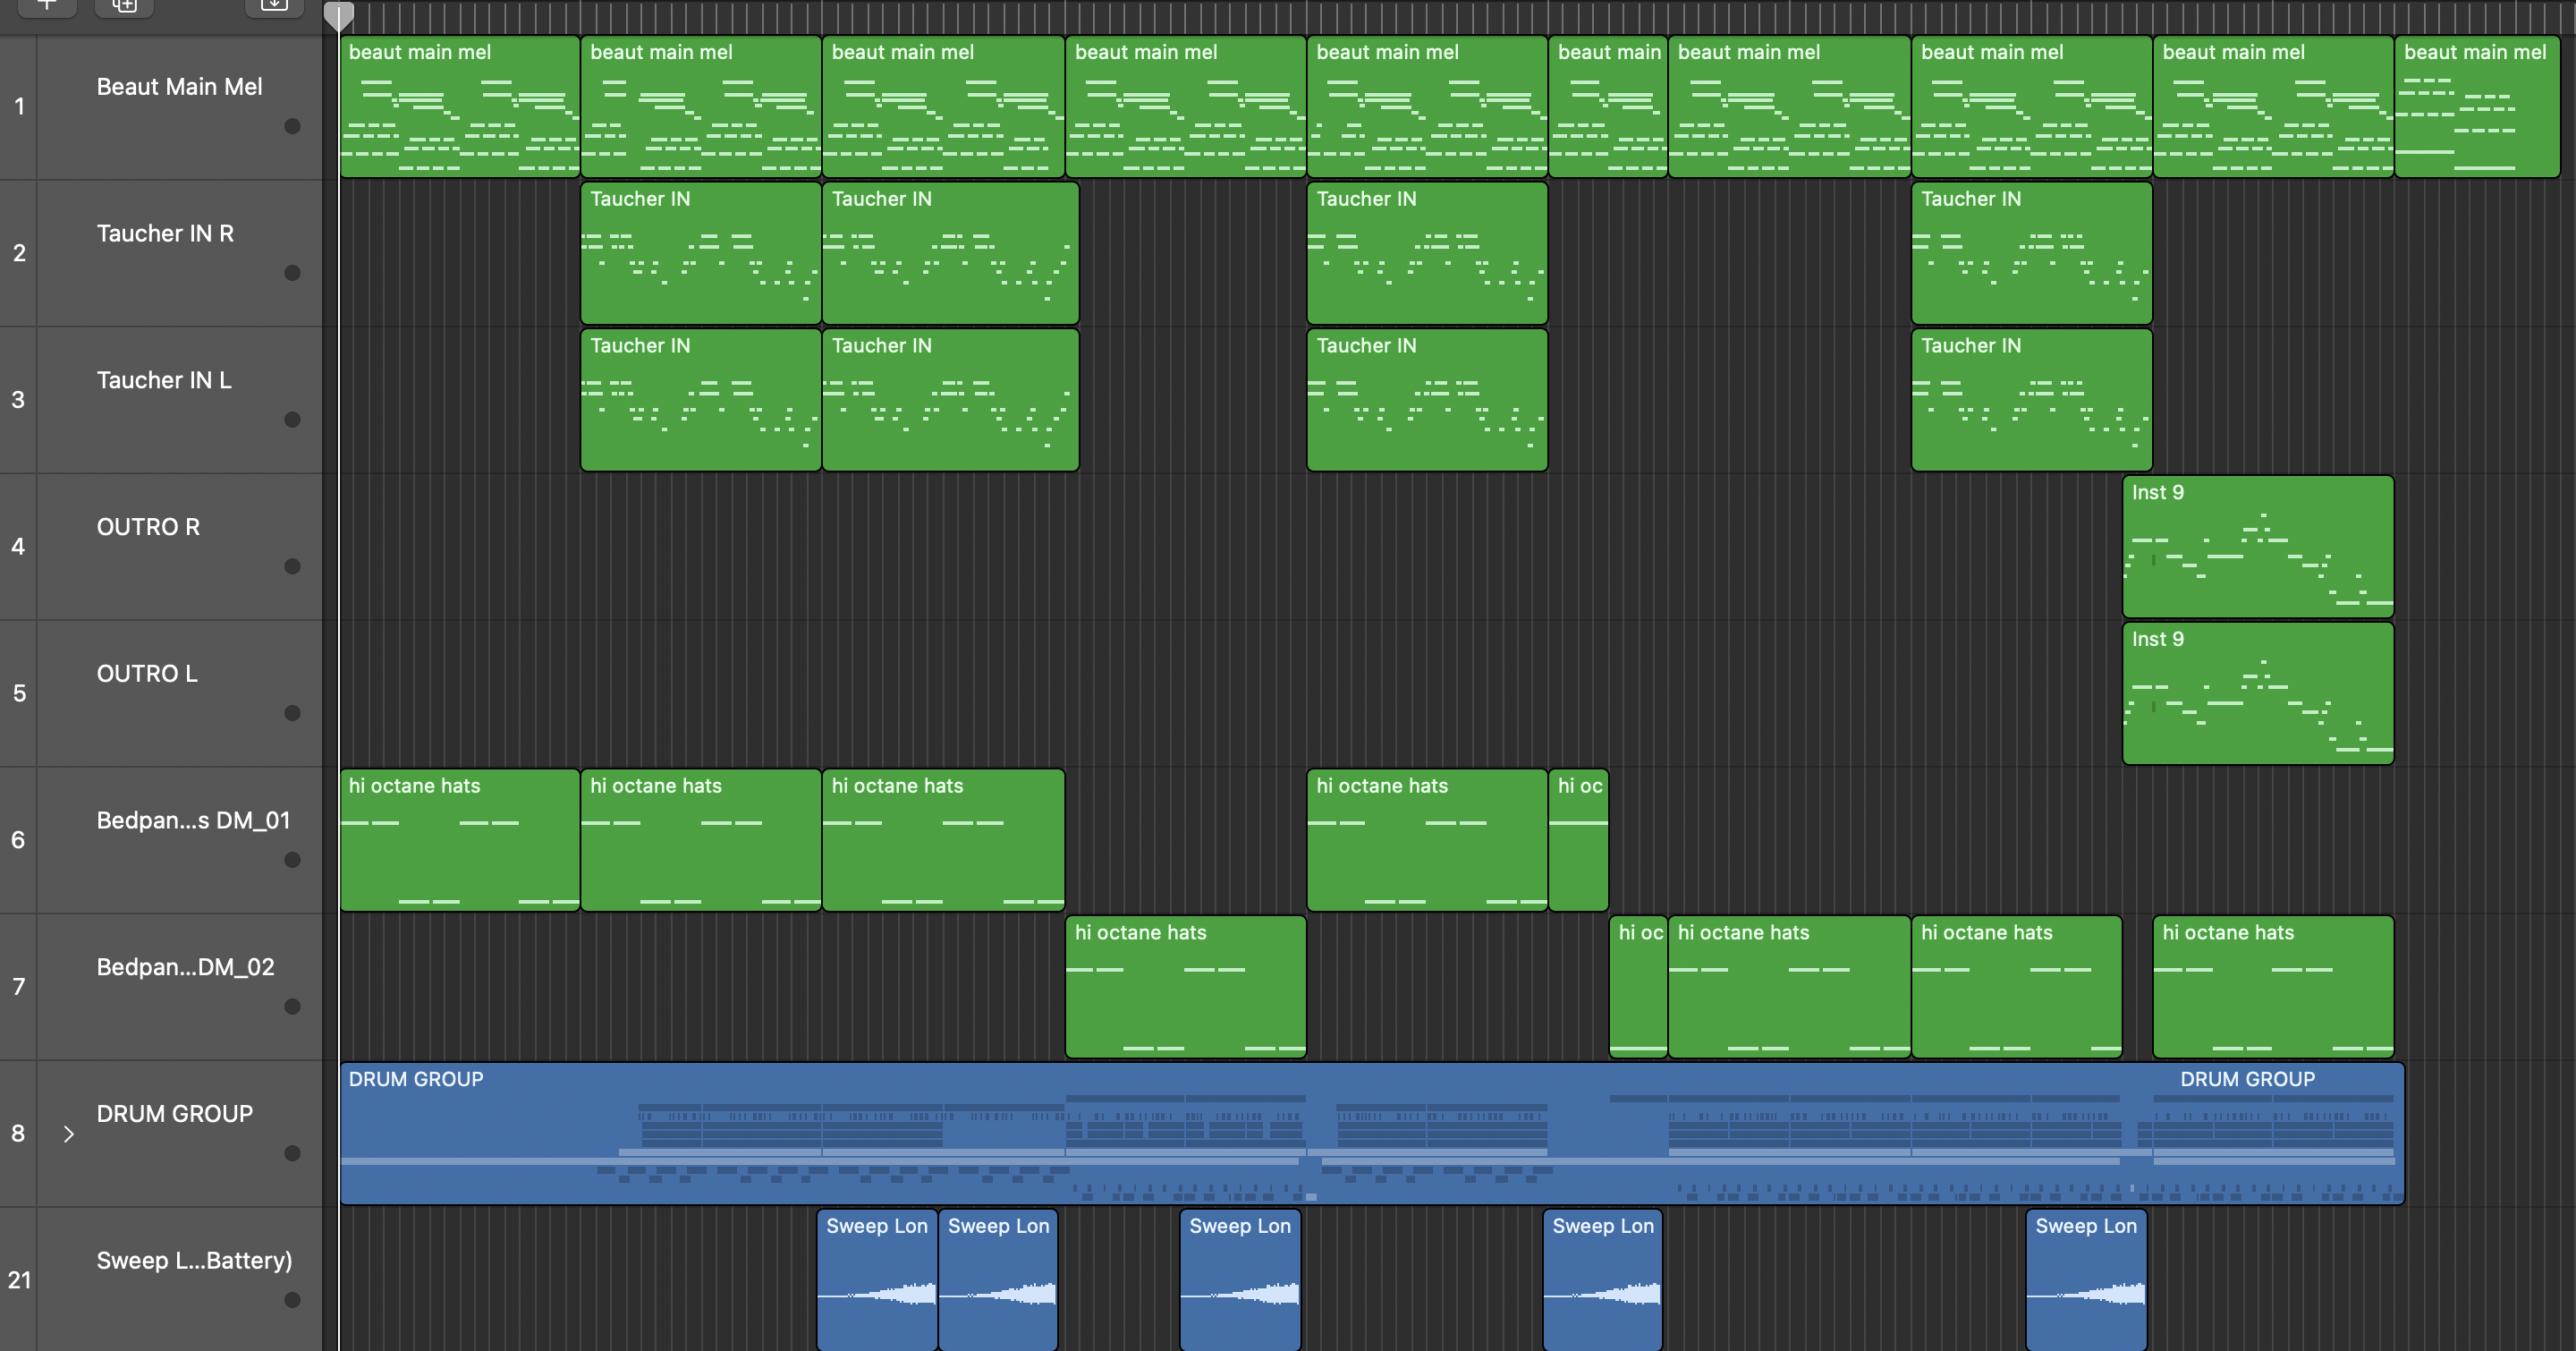Click track number 4 in the header
The image size is (2576, 1351).
pos(18,547)
